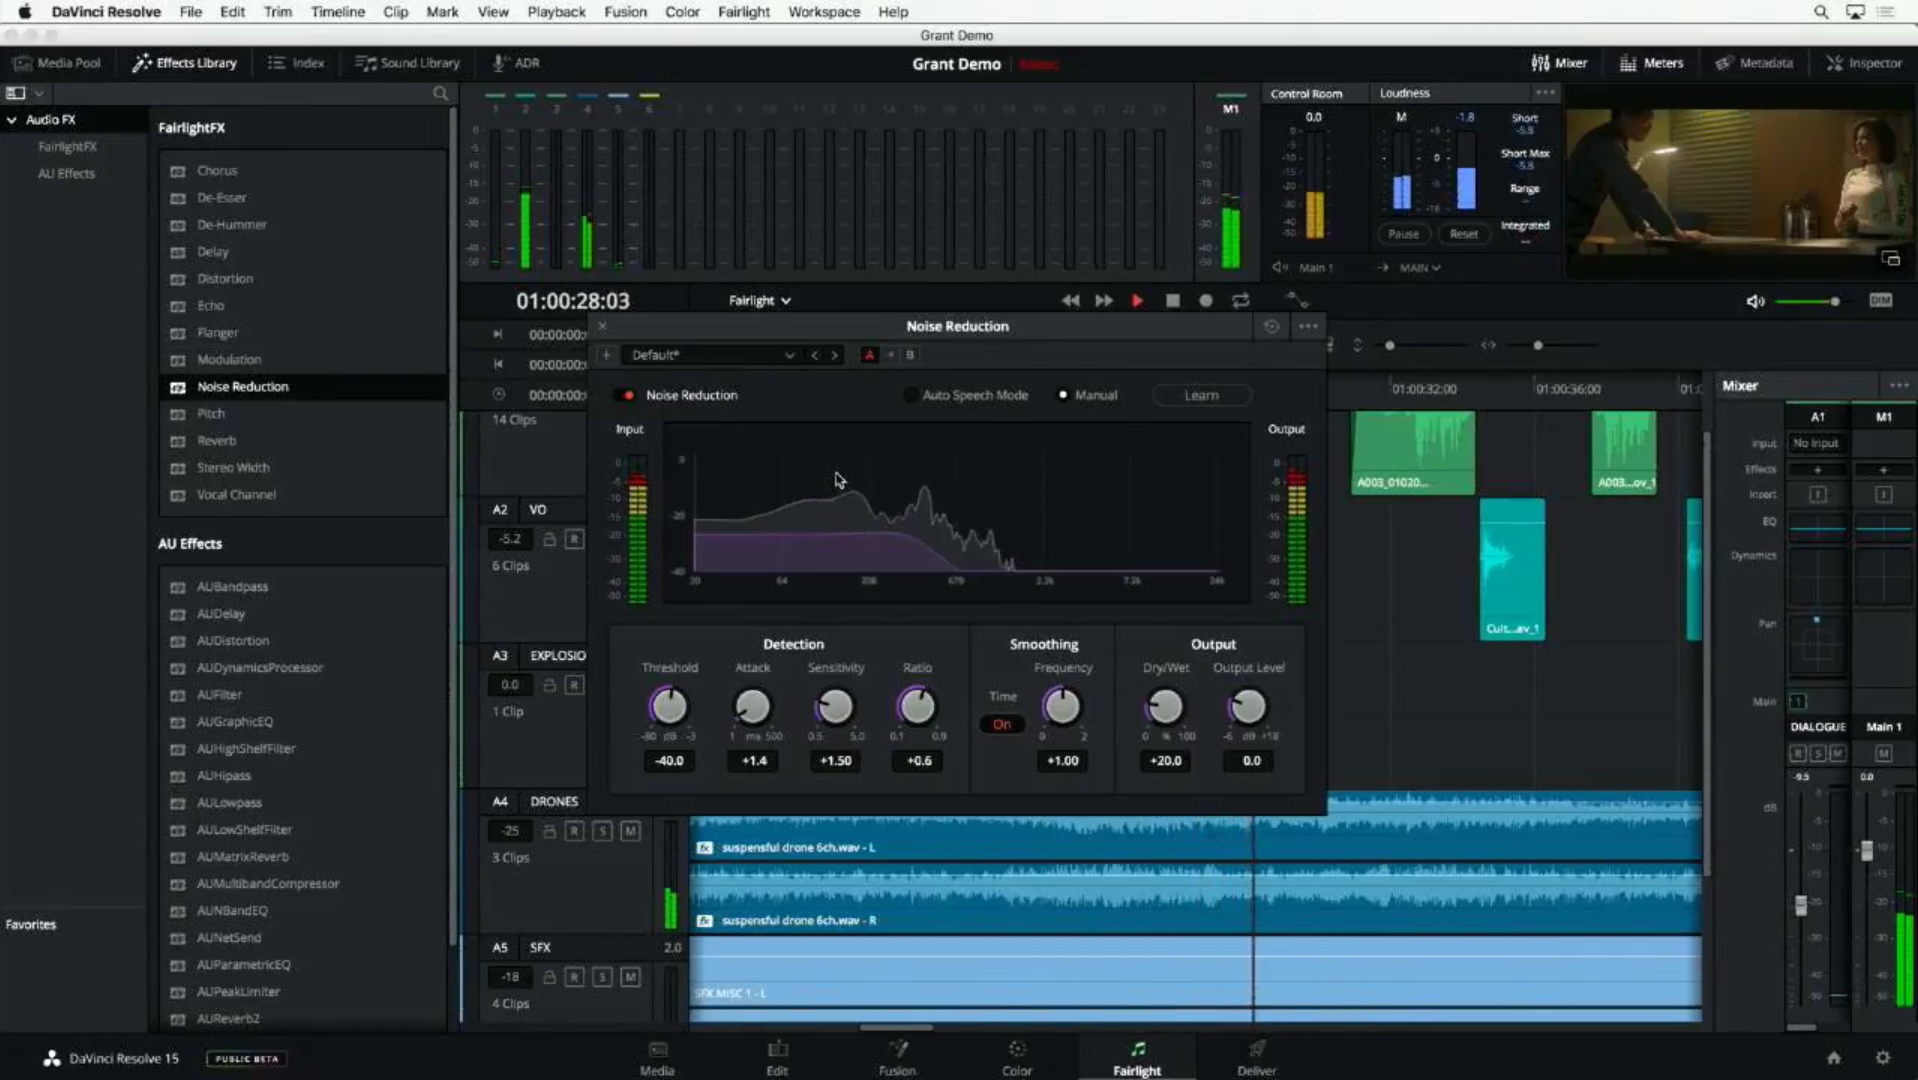Screen dimensions: 1918x1080
Task: Click the automation icon beside loop button
Action: [1297, 300]
